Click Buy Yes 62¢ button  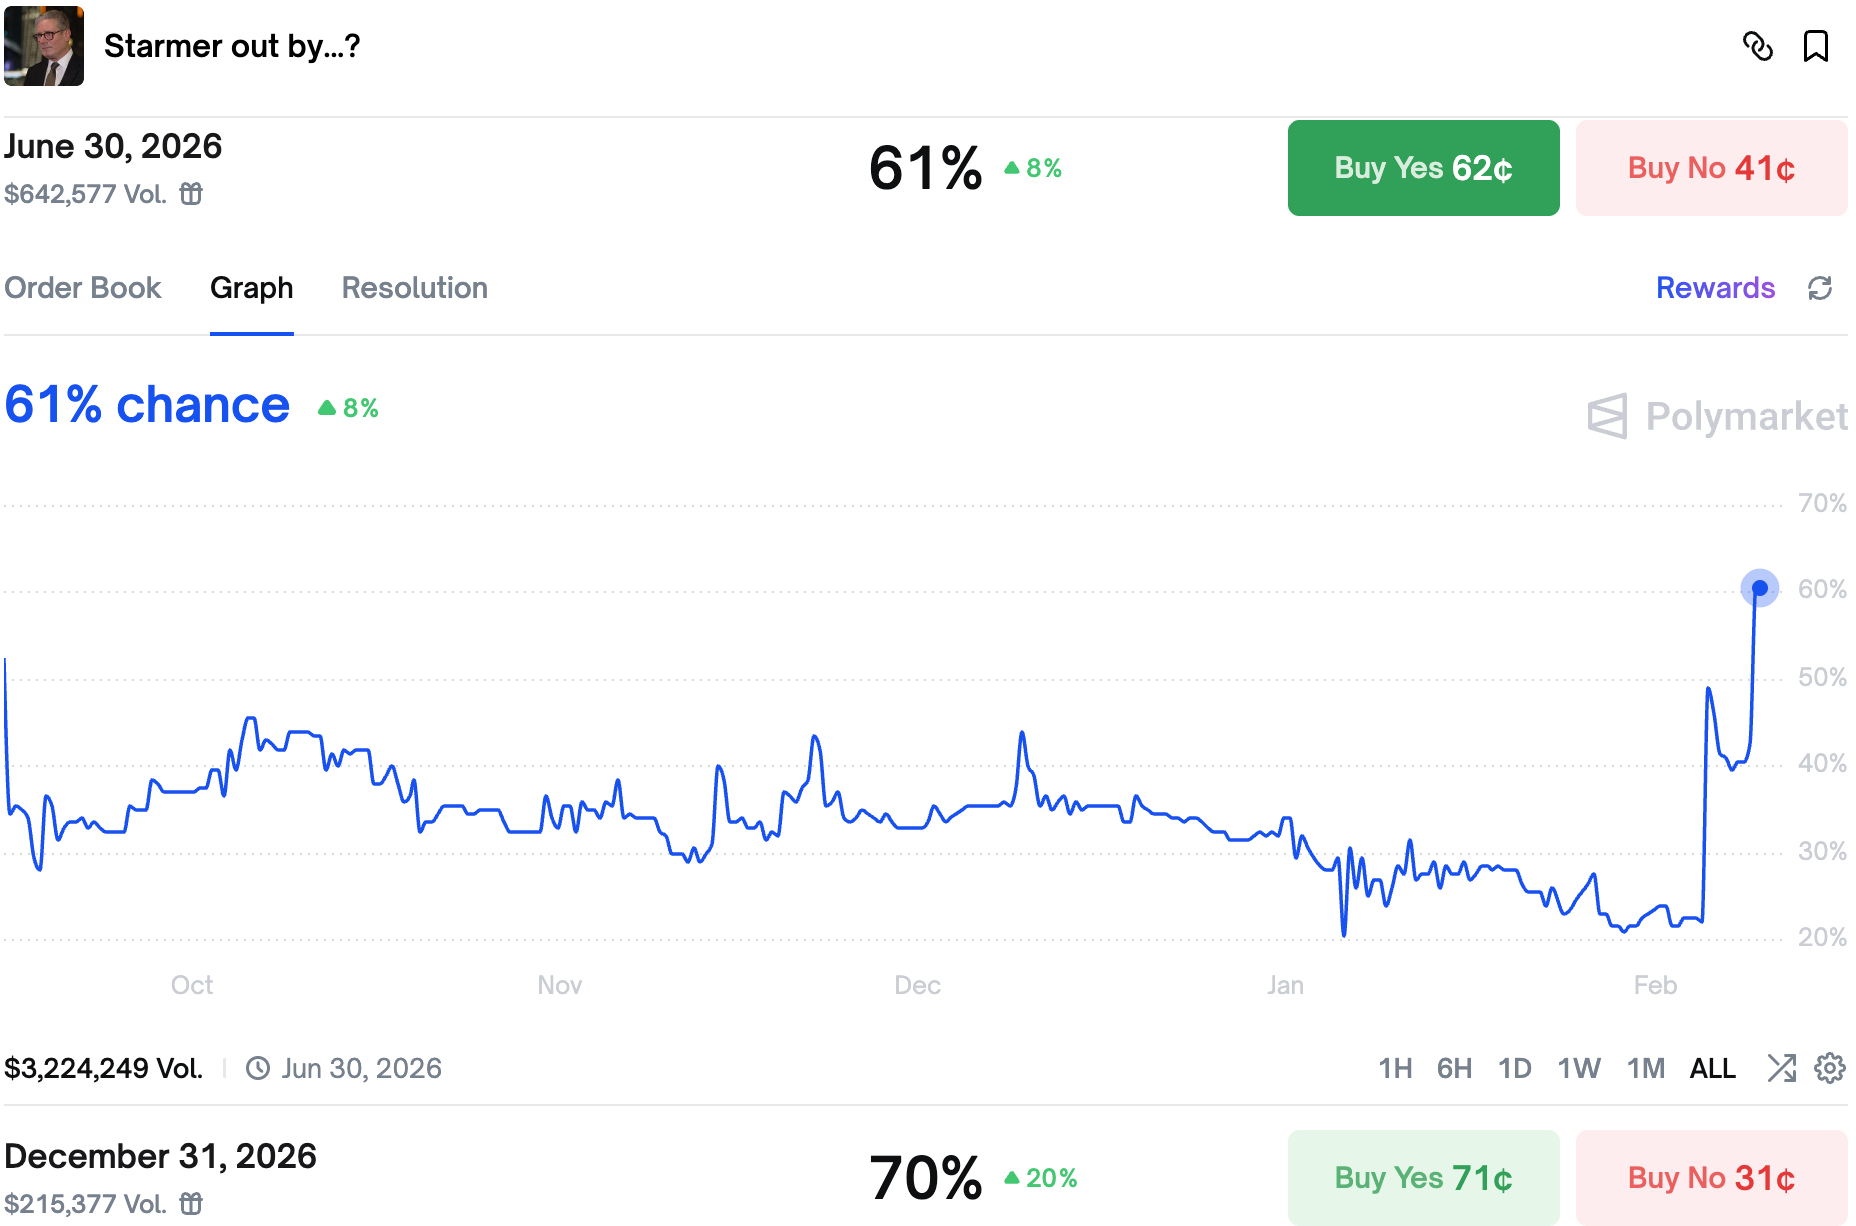1423,168
